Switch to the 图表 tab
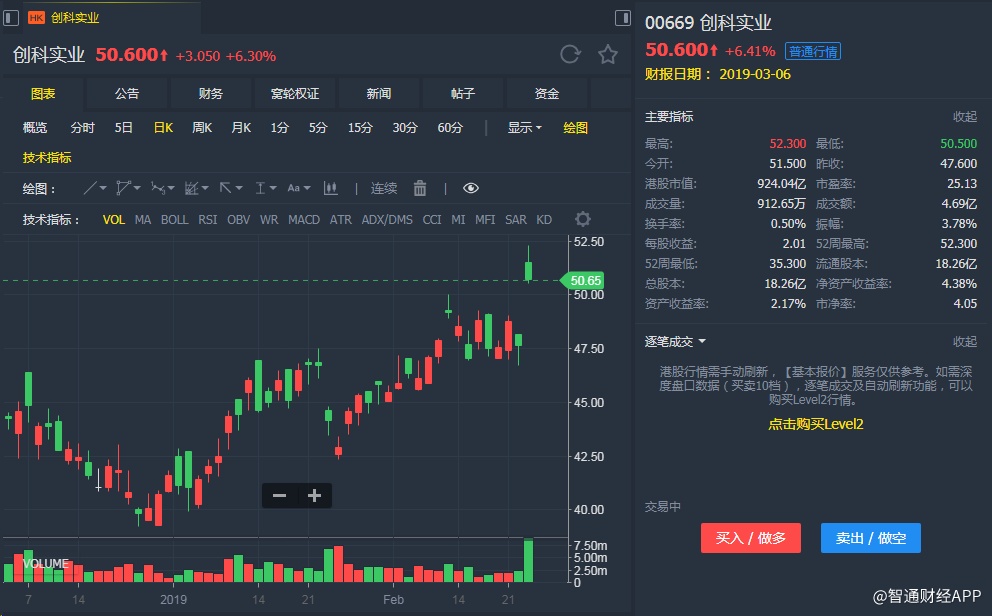This screenshot has width=992, height=616. (43, 94)
